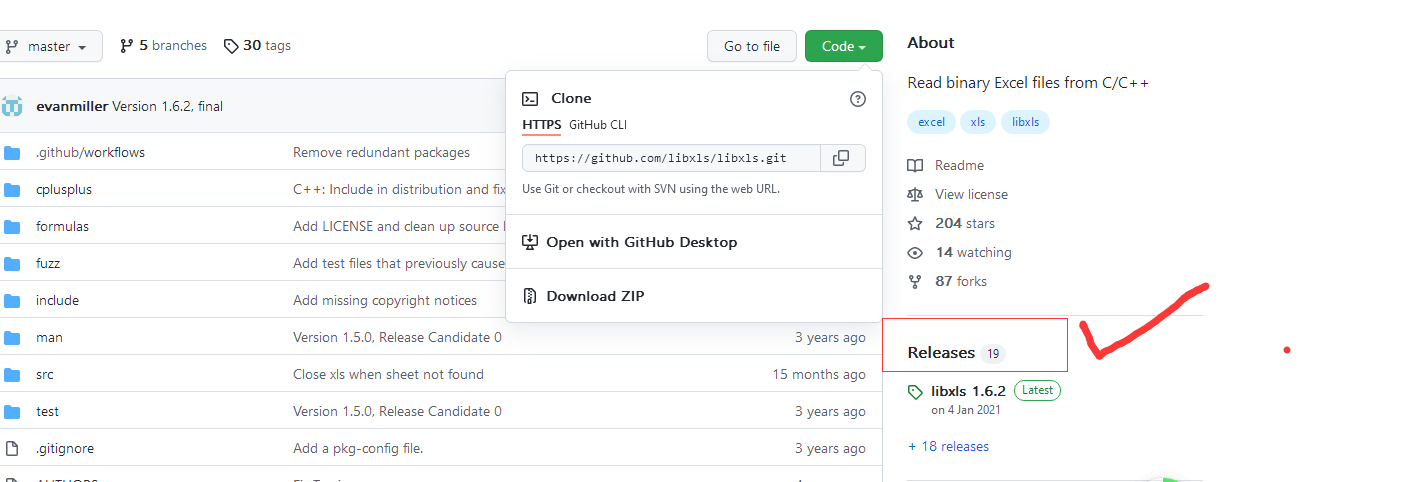The height and width of the screenshot is (482, 1415).
Task: Open the include folder
Action: click(57, 301)
